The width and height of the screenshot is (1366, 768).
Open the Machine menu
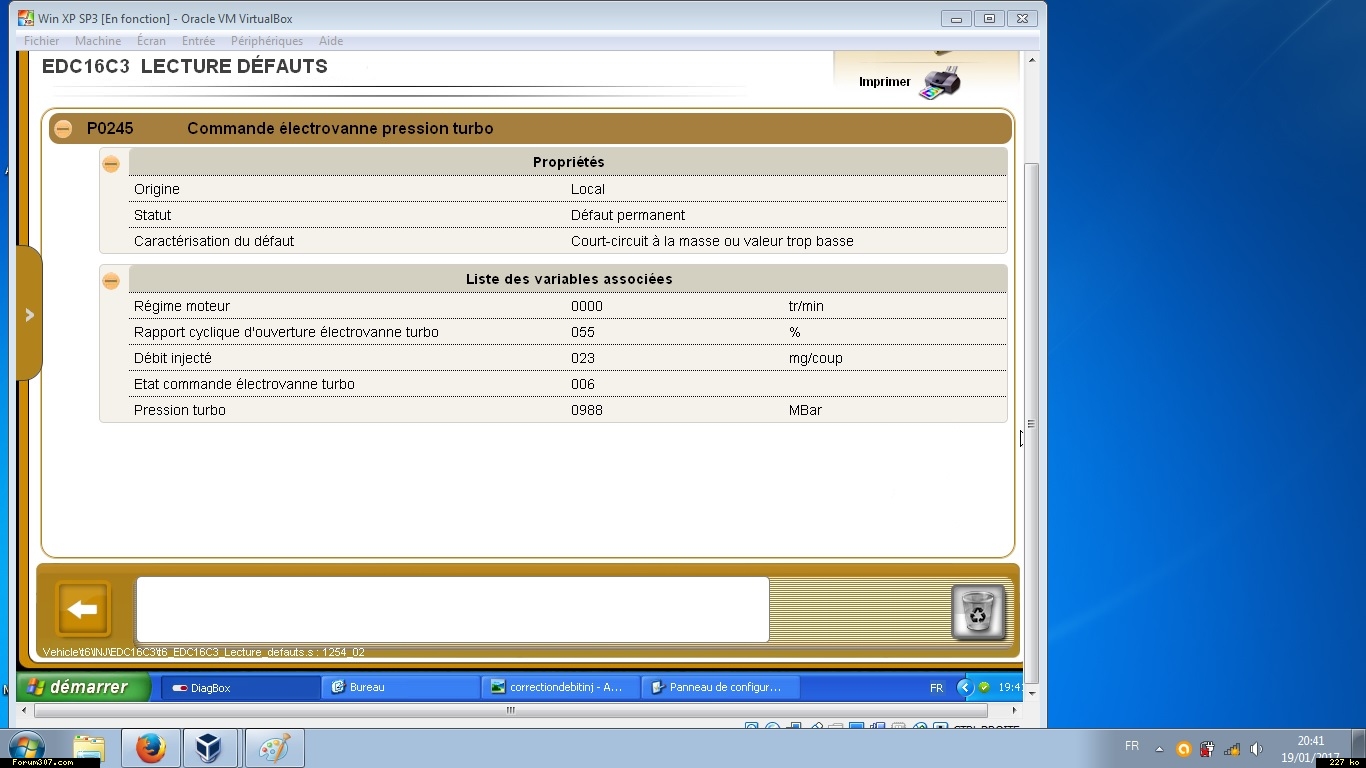[98, 41]
